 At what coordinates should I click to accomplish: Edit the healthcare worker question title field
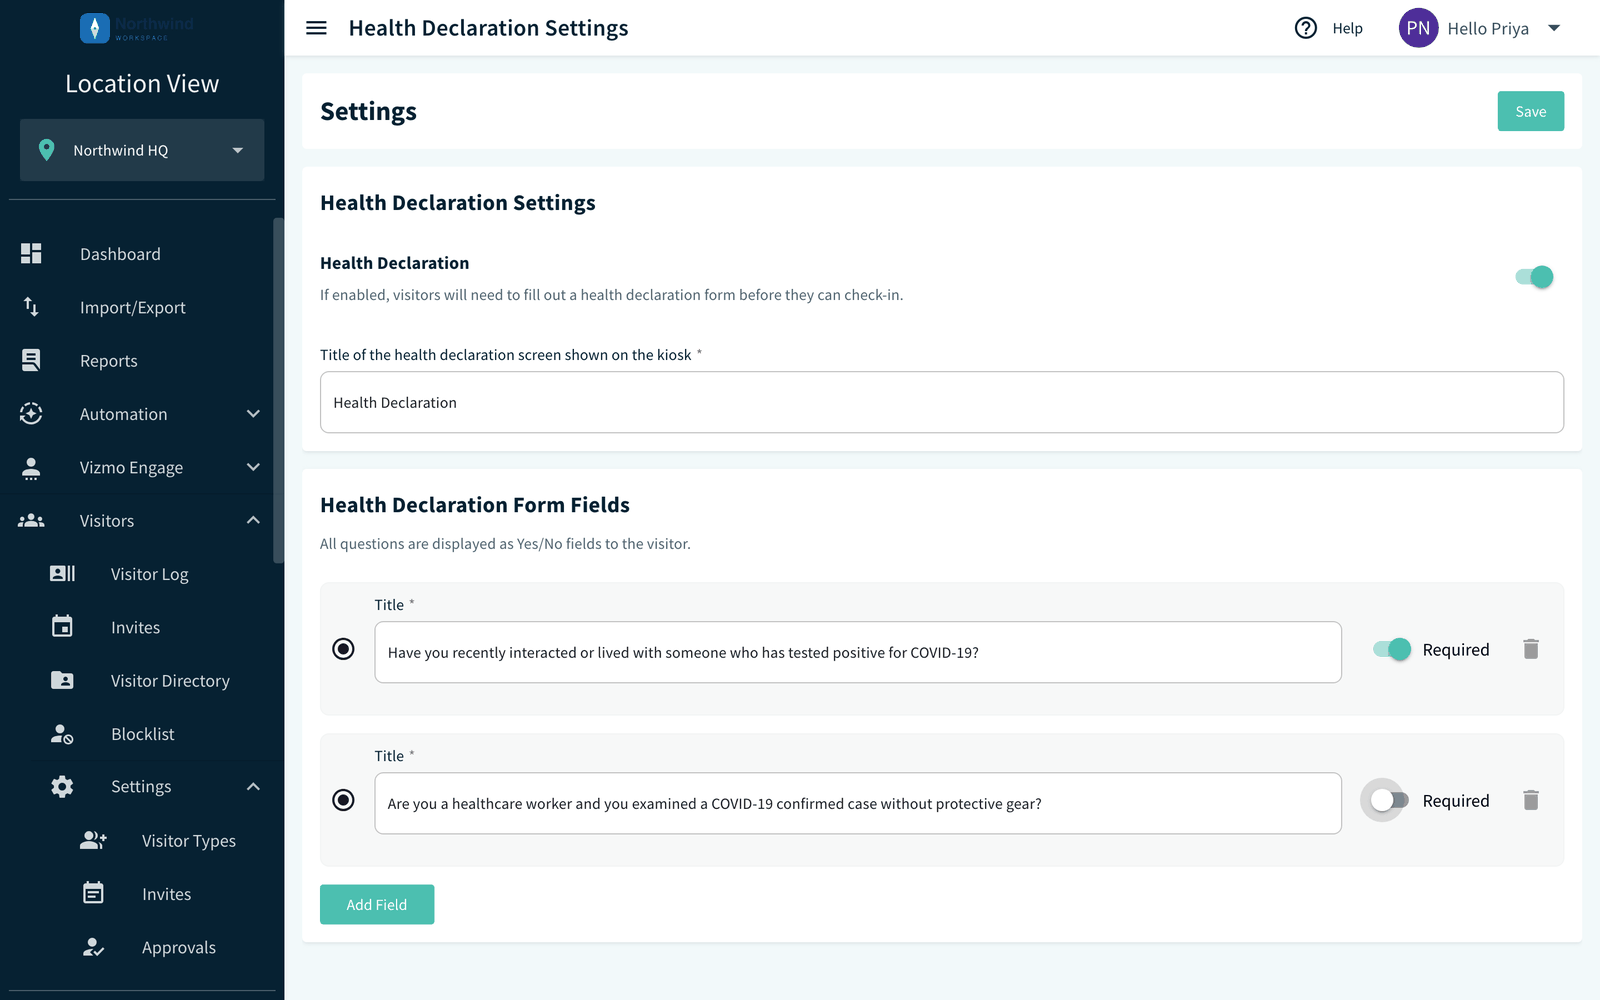pos(858,803)
